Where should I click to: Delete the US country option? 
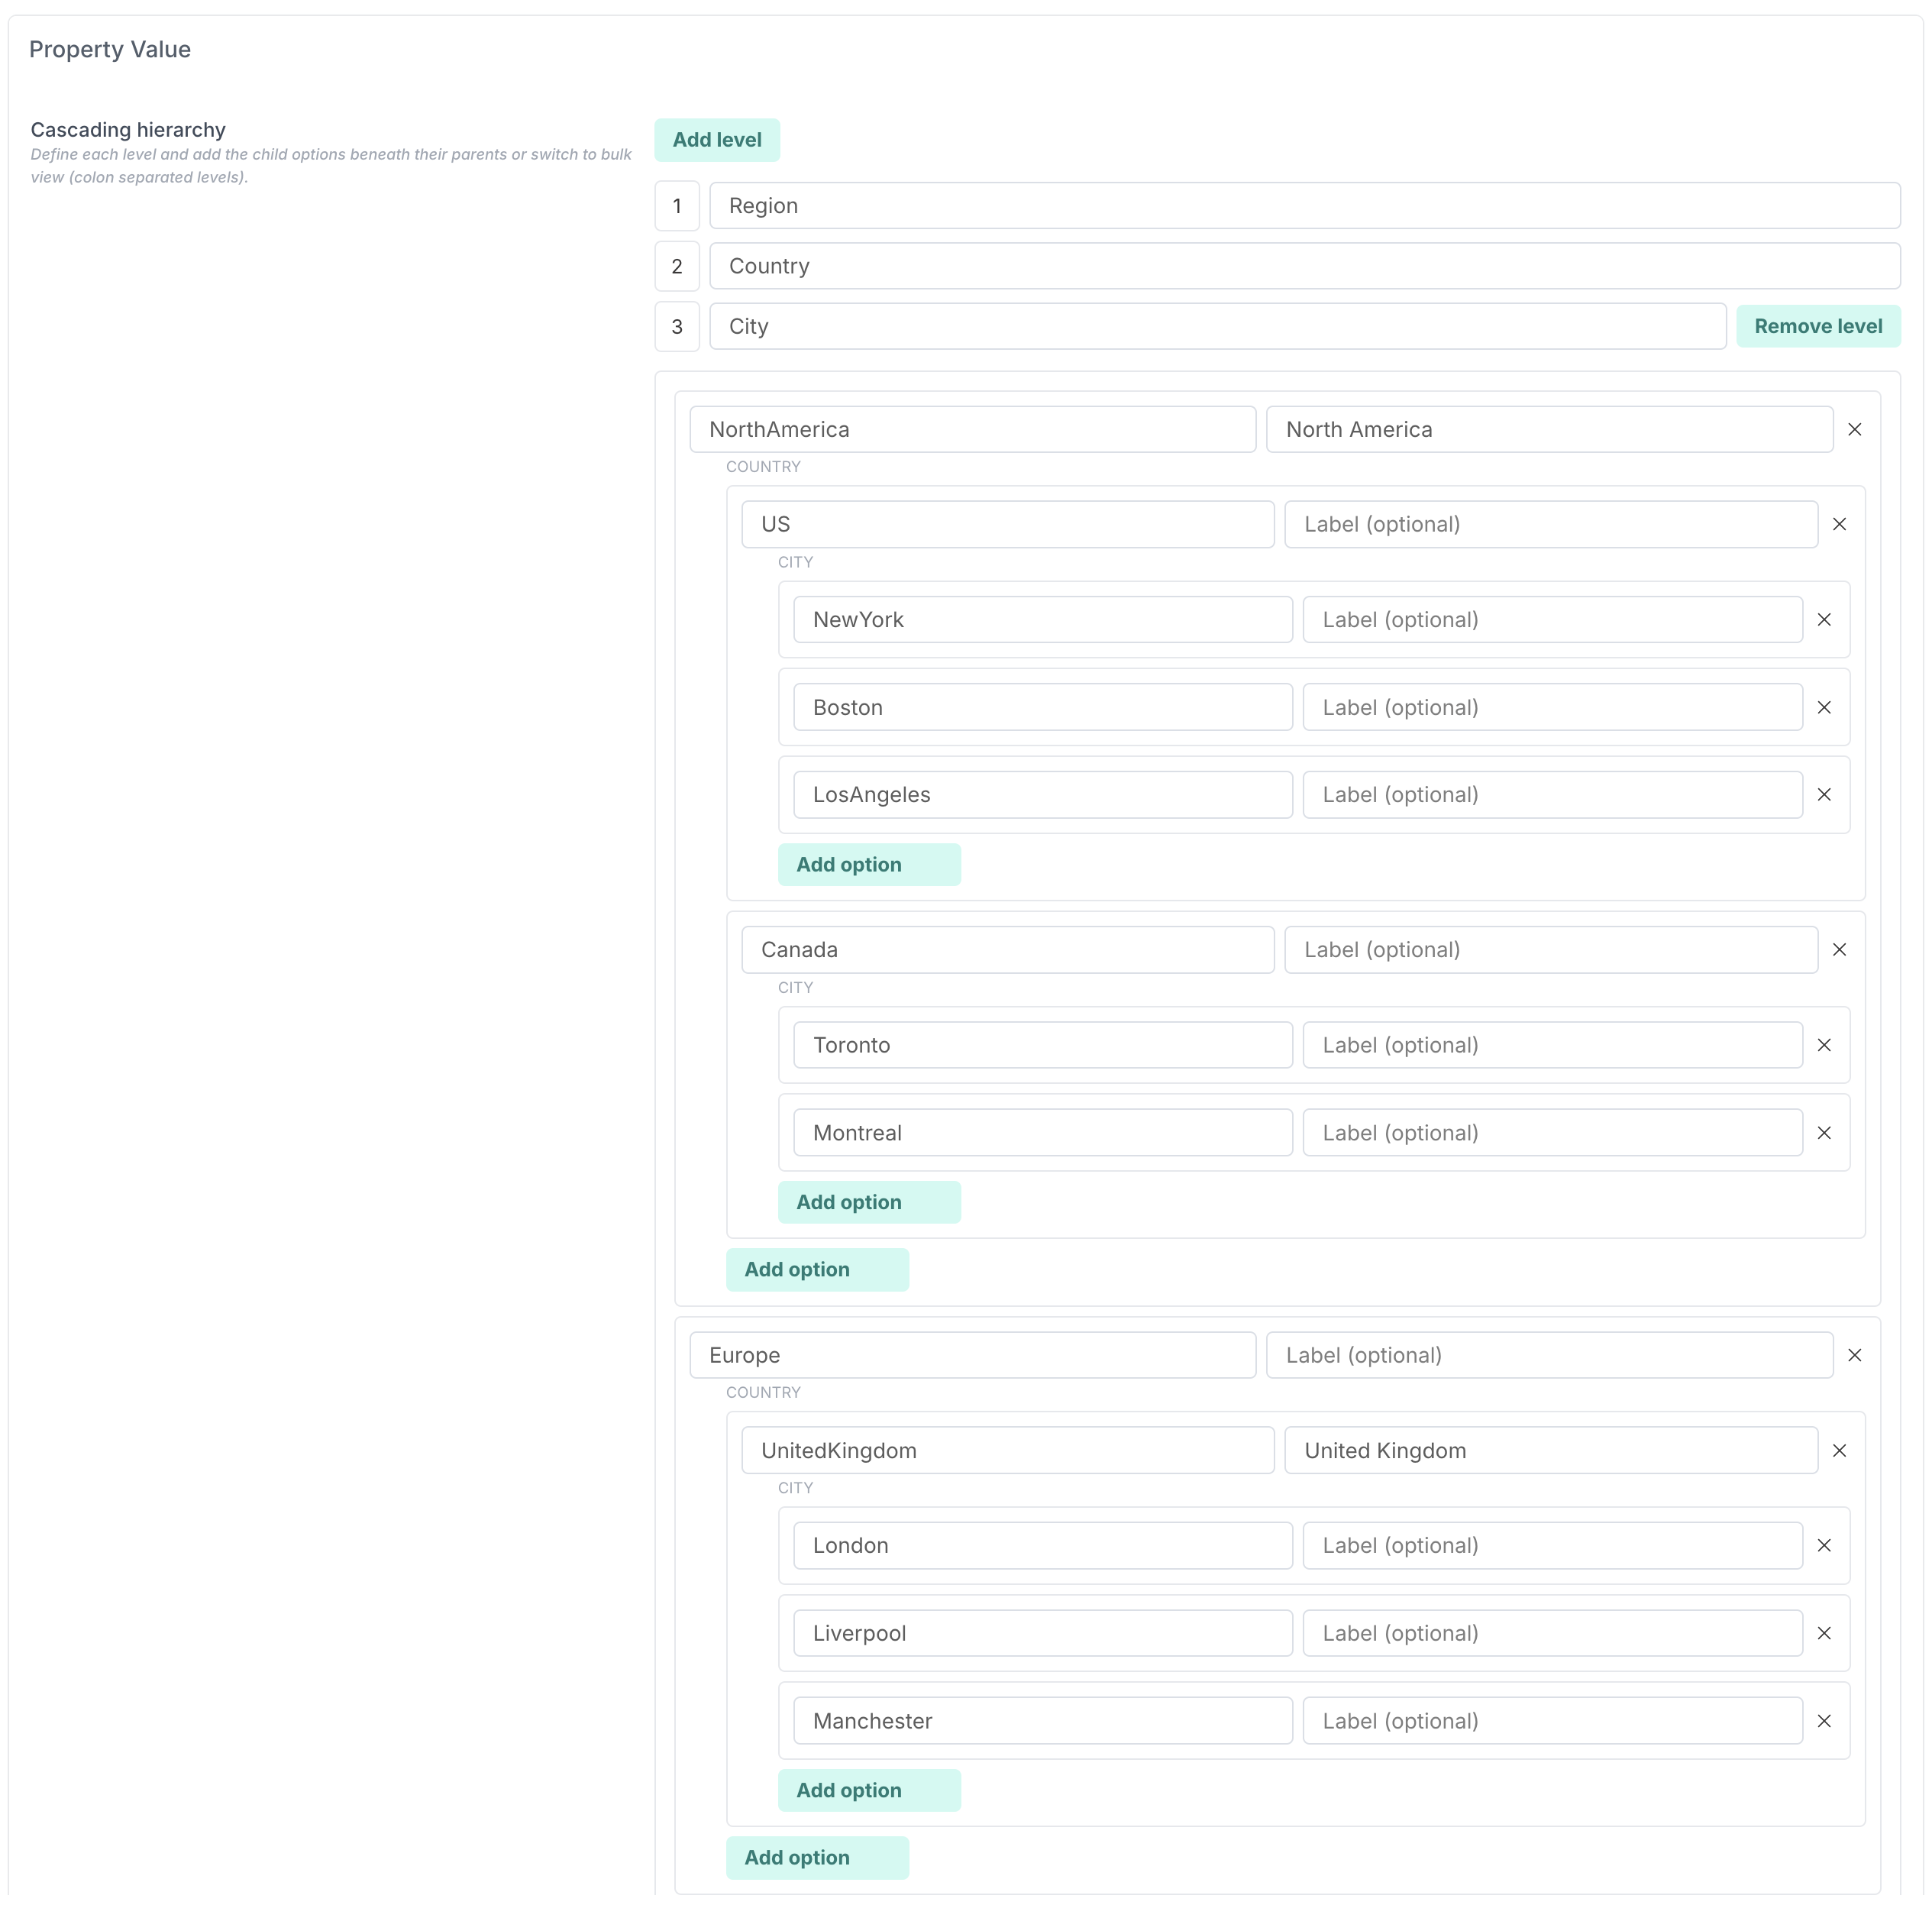coord(1838,524)
